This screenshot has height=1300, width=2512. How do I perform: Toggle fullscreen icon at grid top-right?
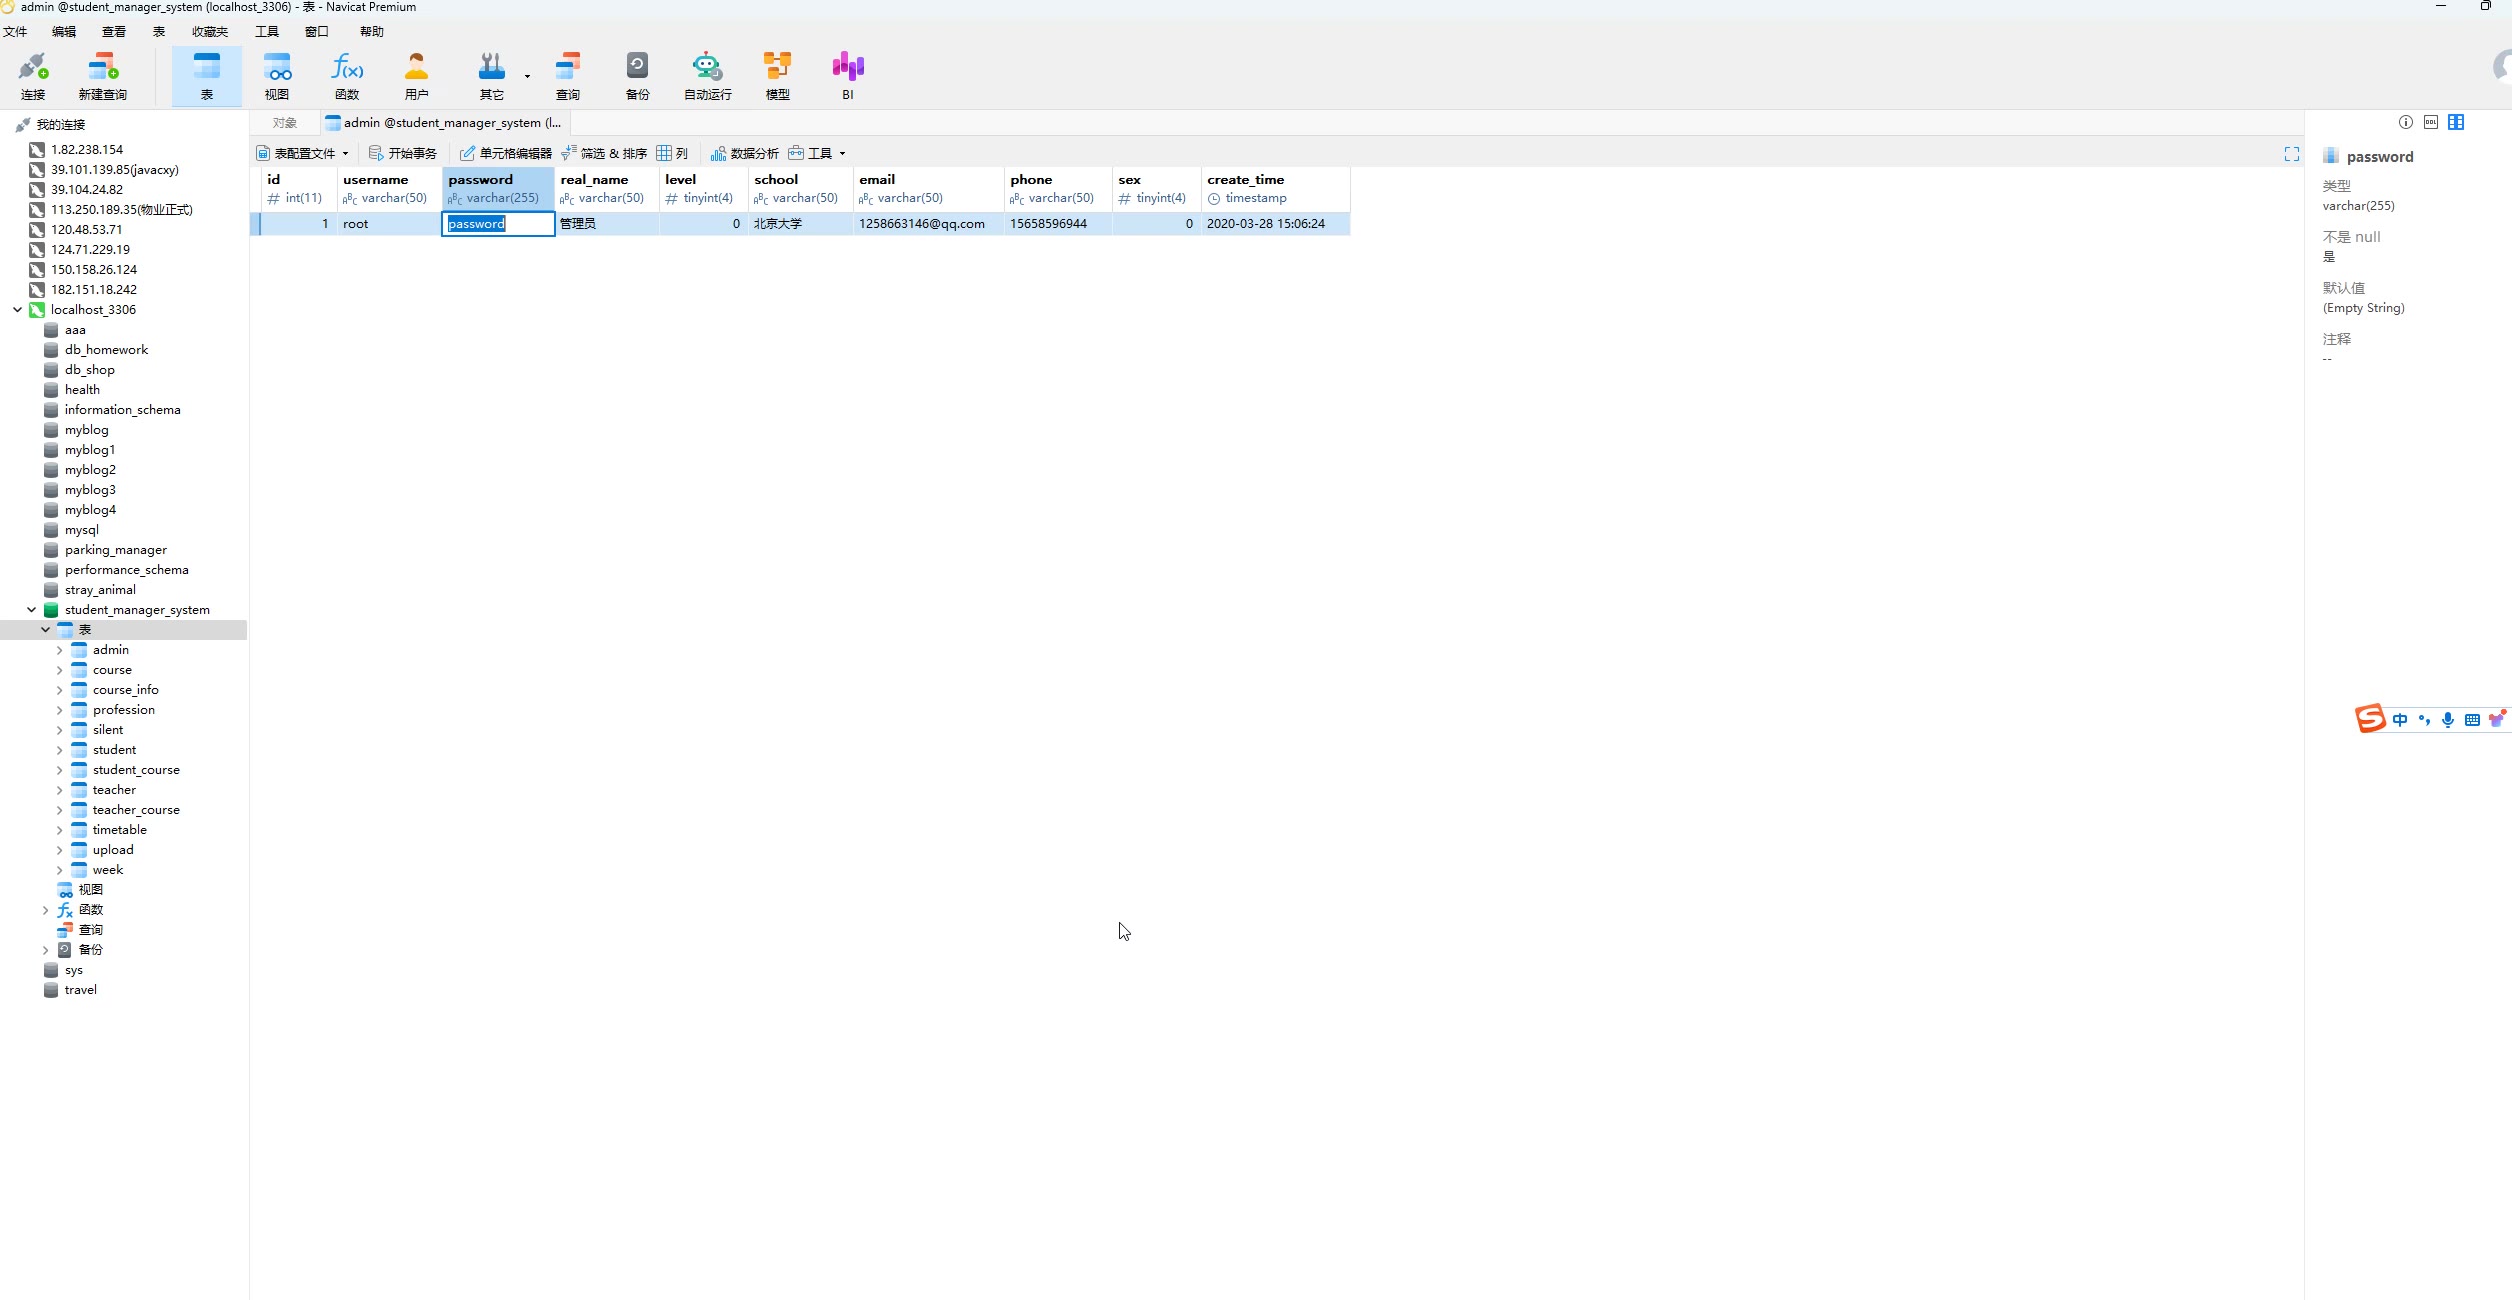click(x=2291, y=154)
